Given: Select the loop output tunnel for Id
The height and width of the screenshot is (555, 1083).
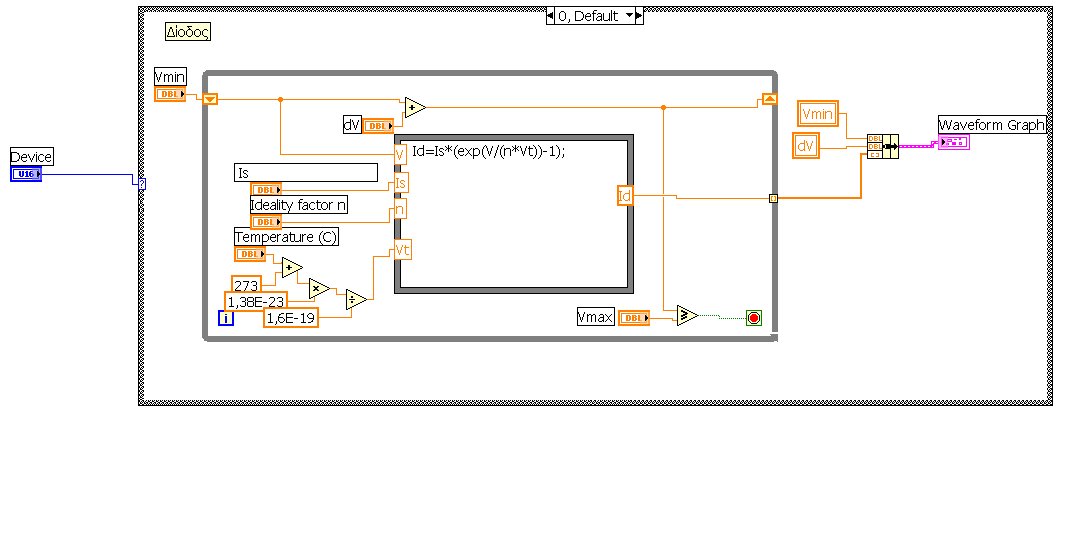Looking at the screenshot, I should tap(774, 198).
